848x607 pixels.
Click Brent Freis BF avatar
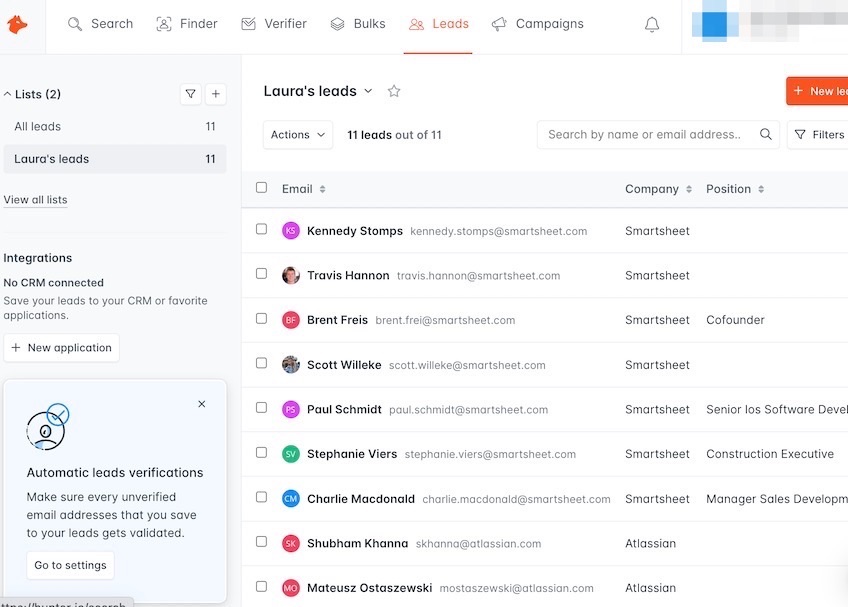point(290,320)
